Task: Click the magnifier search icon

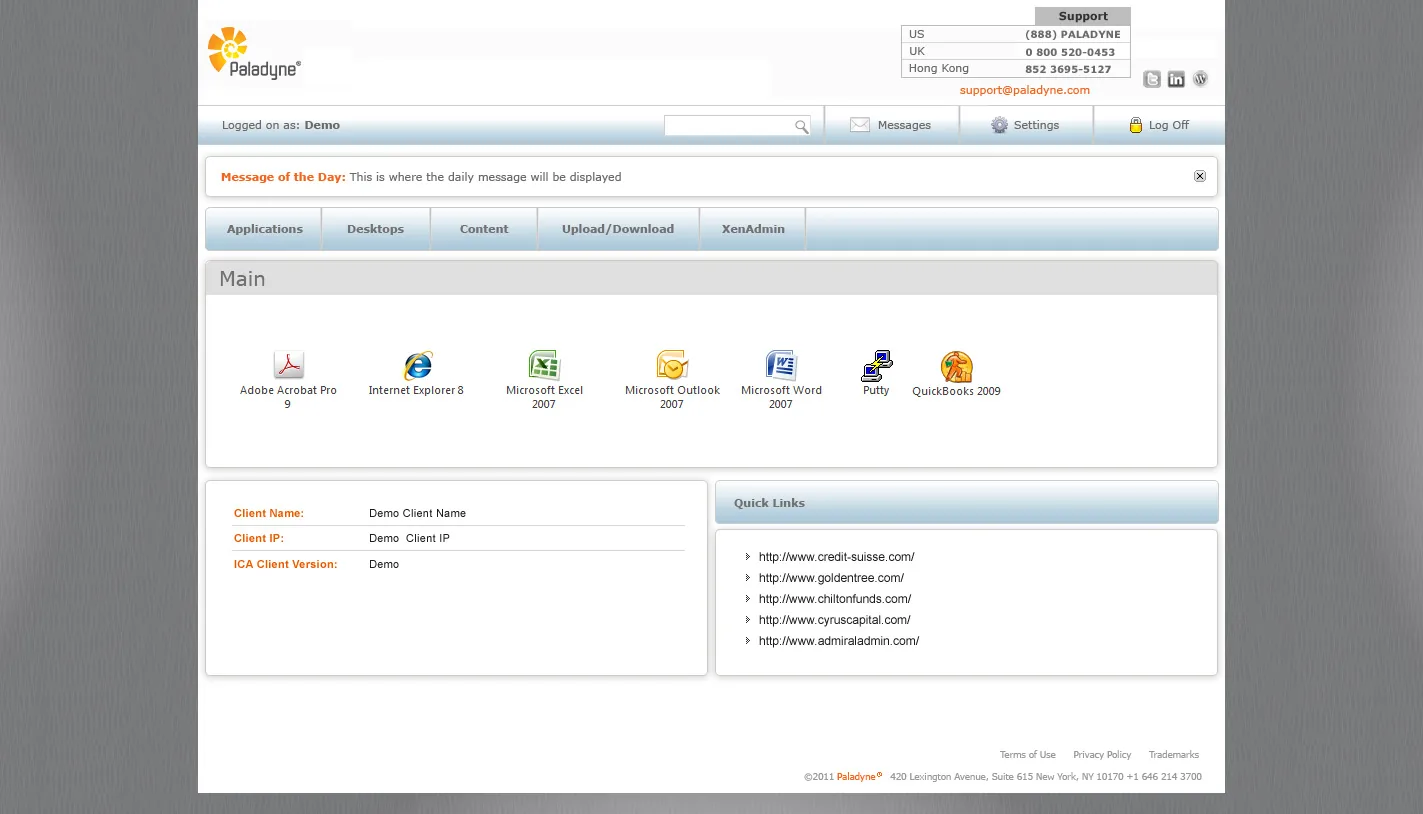Action: pos(801,126)
